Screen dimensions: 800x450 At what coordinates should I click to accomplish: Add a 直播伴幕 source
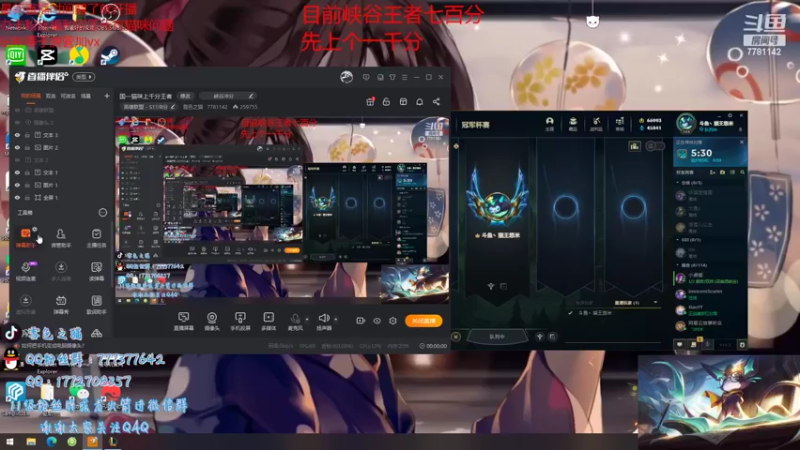point(184,321)
